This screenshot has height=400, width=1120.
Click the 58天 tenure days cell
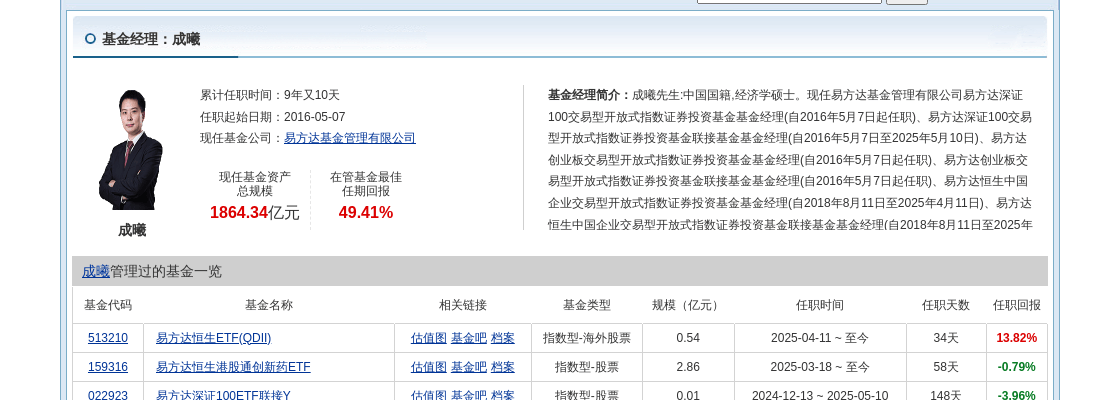pyautogui.click(x=946, y=367)
